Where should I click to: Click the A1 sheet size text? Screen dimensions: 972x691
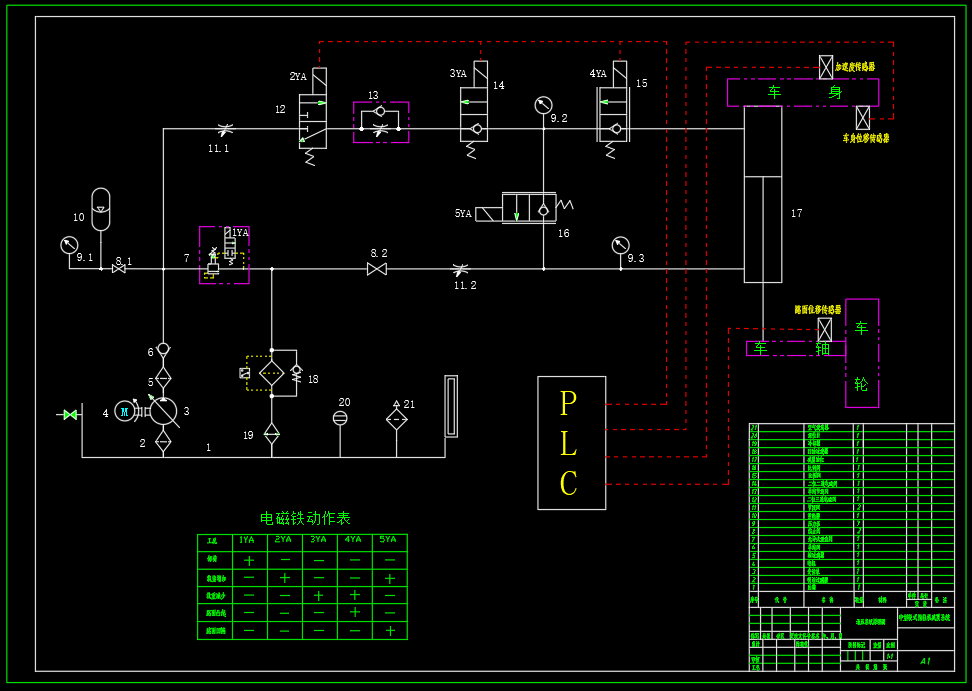point(926,661)
